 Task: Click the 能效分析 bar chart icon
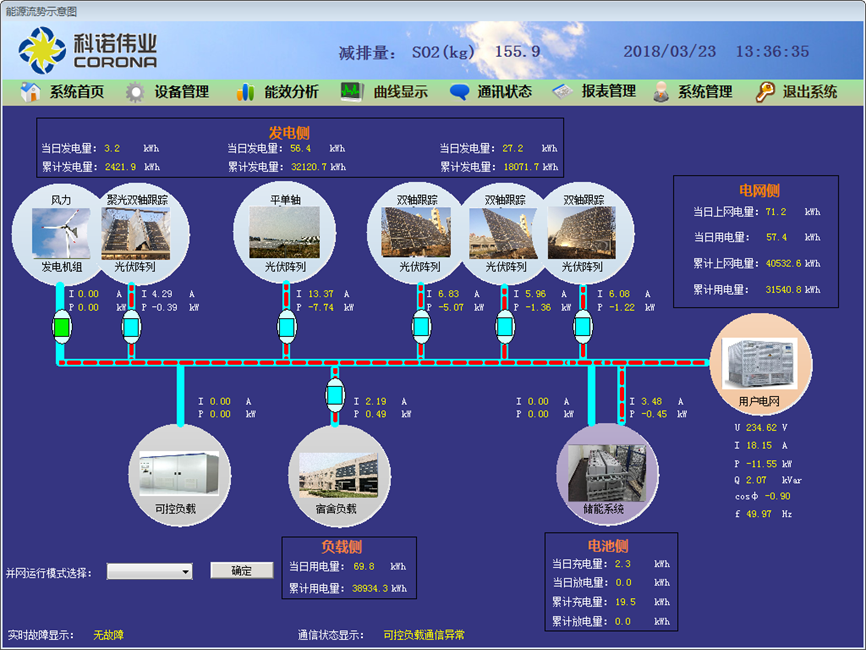246,92
